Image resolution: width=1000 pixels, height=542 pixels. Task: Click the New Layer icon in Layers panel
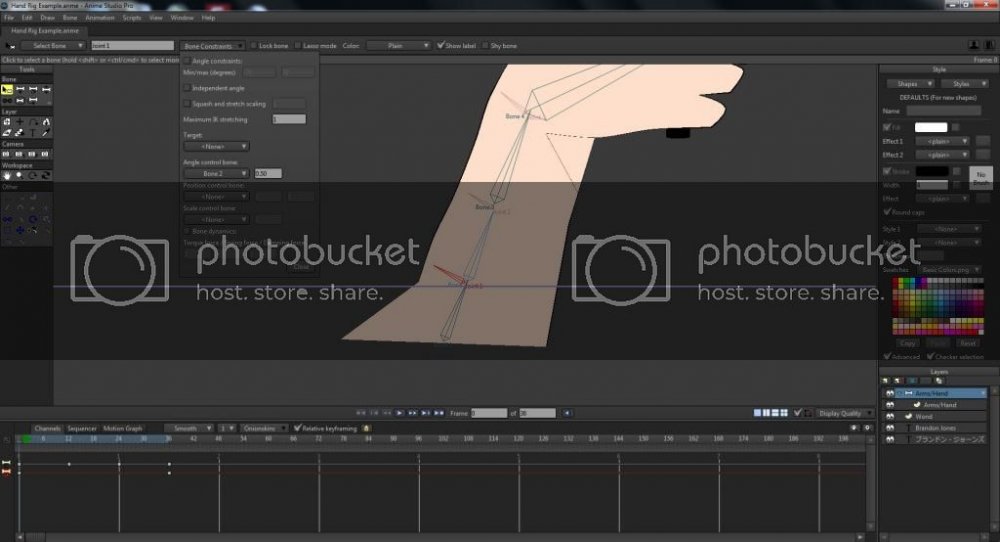point(886,381)
